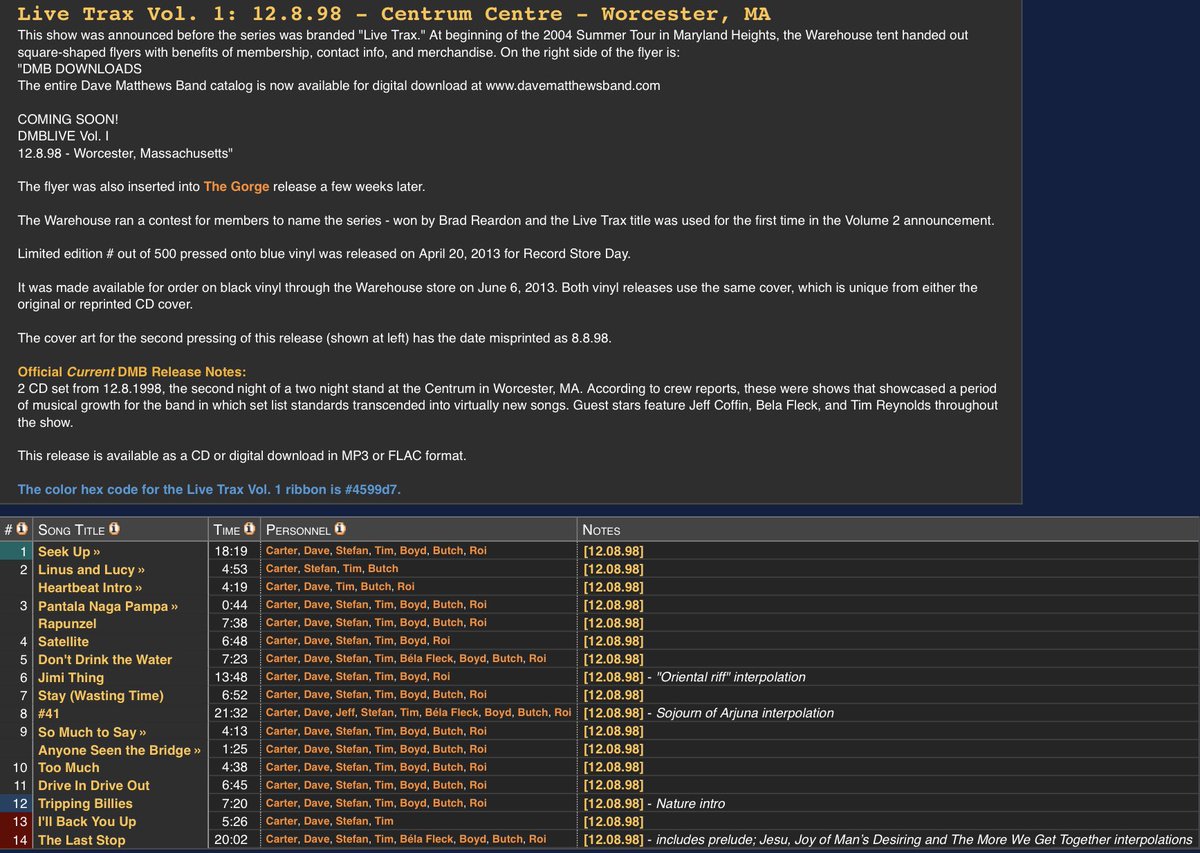Image resolution: width=1200 pixels, height=853 pixels.
Task: Click [12.08.98] date in #41 row
Action: pyautogui.click(x=613, y=713)
